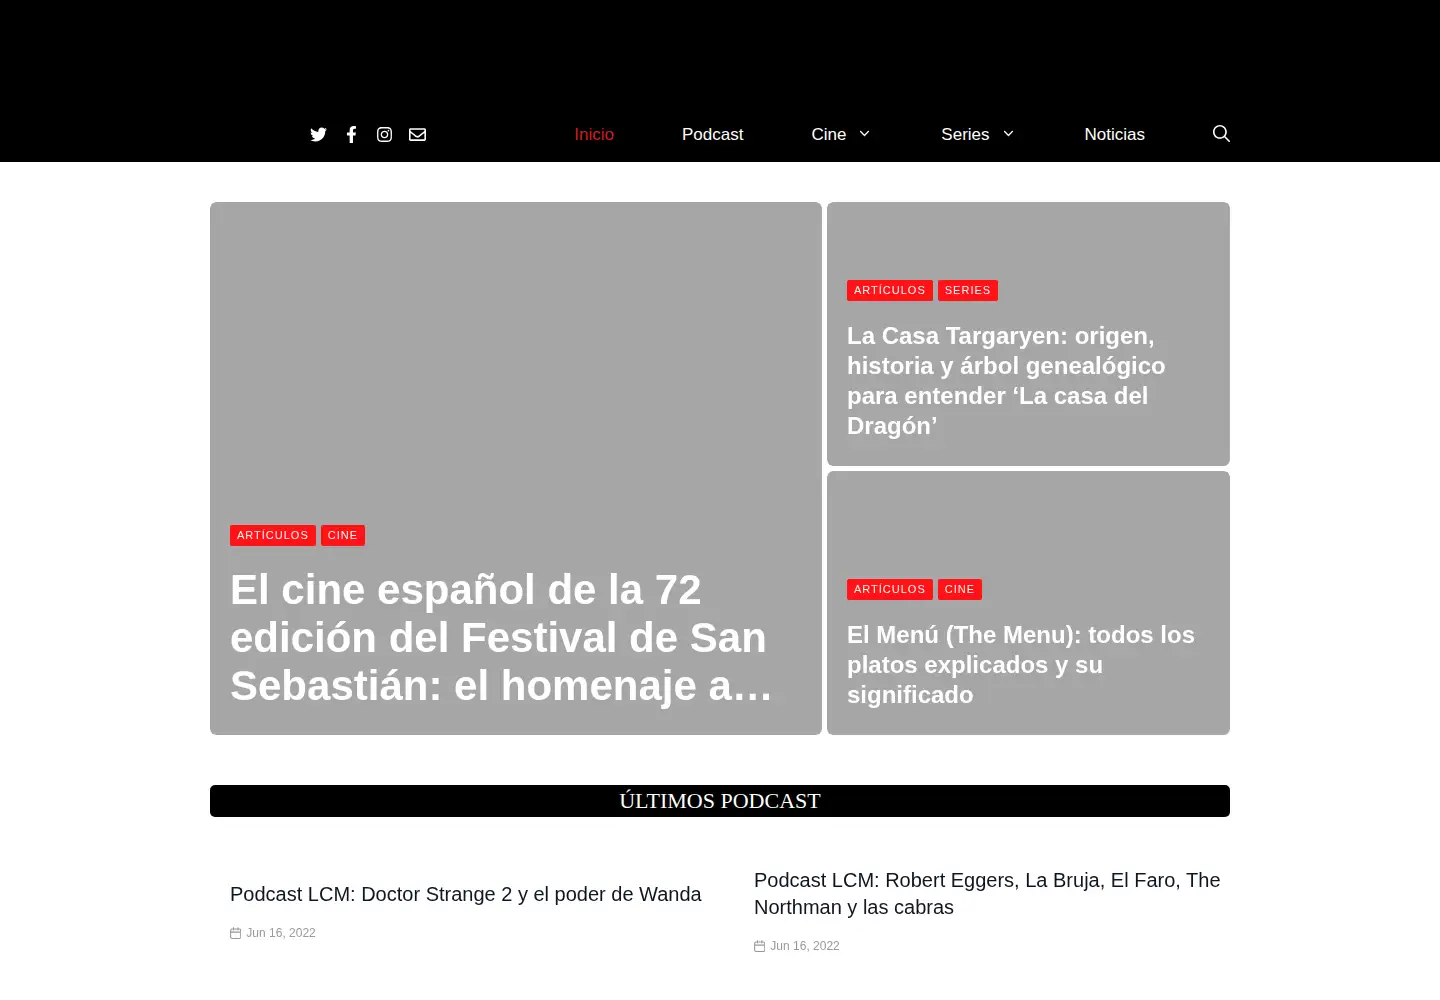Open the Twitter profile icon
Screen dimensions: 1440x1000
[x=318, y=134]
